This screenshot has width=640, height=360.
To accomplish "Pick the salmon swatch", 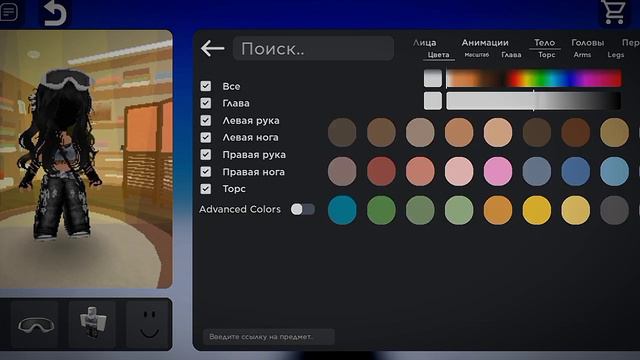I will tap(420, 171).
